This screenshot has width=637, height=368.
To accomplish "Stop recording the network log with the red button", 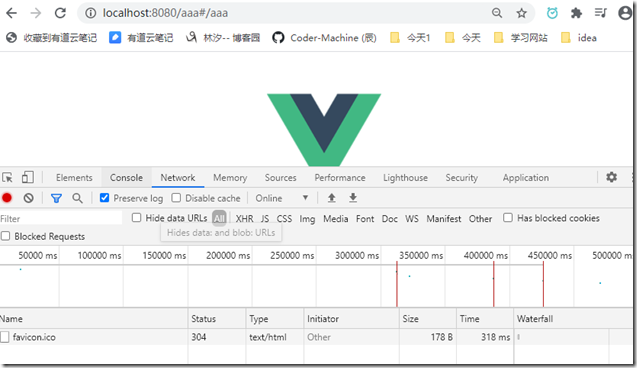I will click(7, 198).
